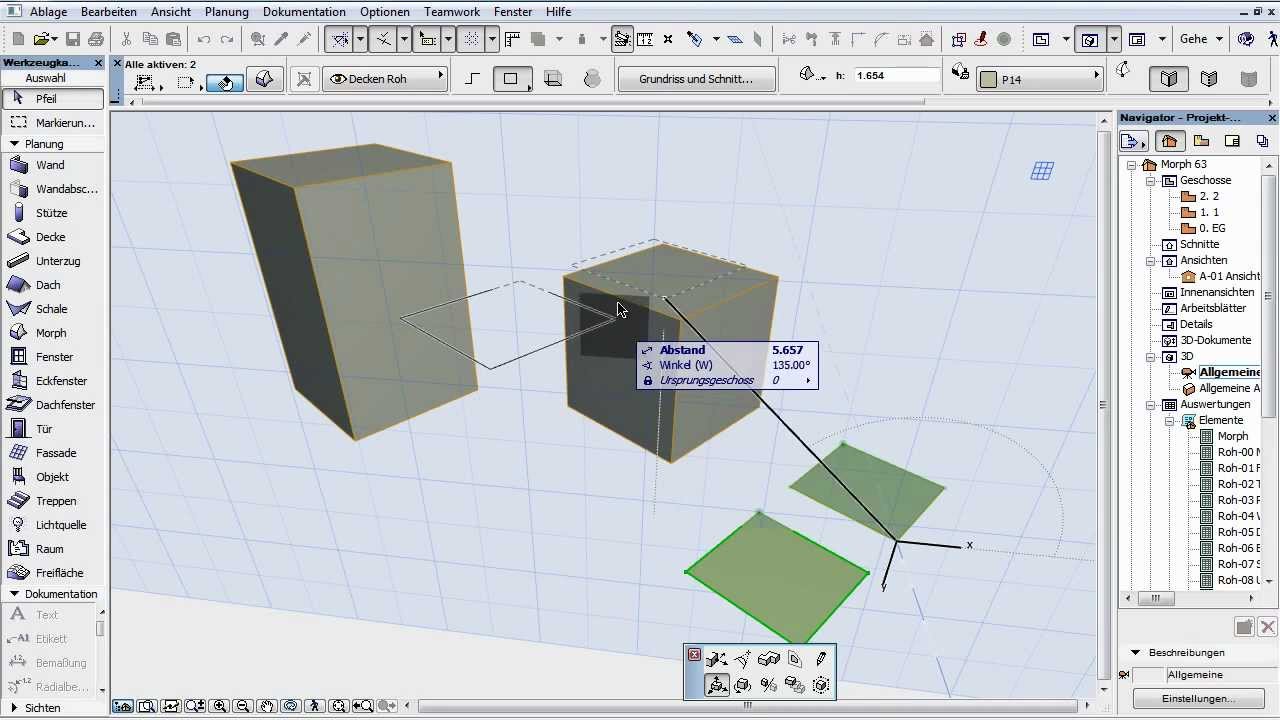Viewport: 1280px width, 720px height.
Task: Expand the Sichten toolbox section
Action: tap(15, 708)
